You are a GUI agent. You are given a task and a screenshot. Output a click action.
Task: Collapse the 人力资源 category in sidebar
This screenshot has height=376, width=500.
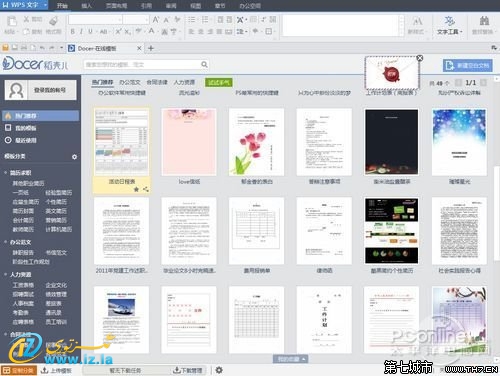tap(6, 274)
